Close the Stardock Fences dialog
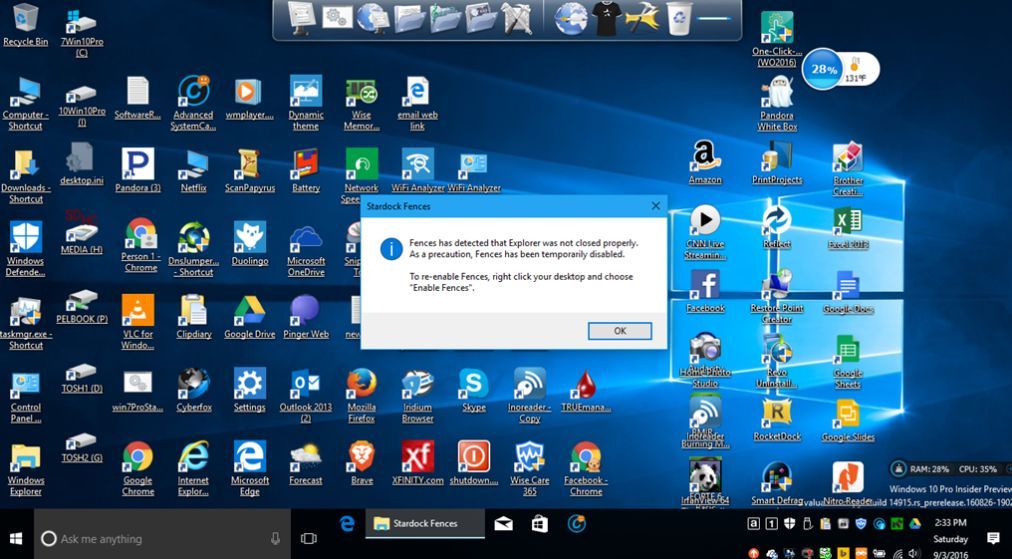The image size is (1012, 559). click(656, 206)
